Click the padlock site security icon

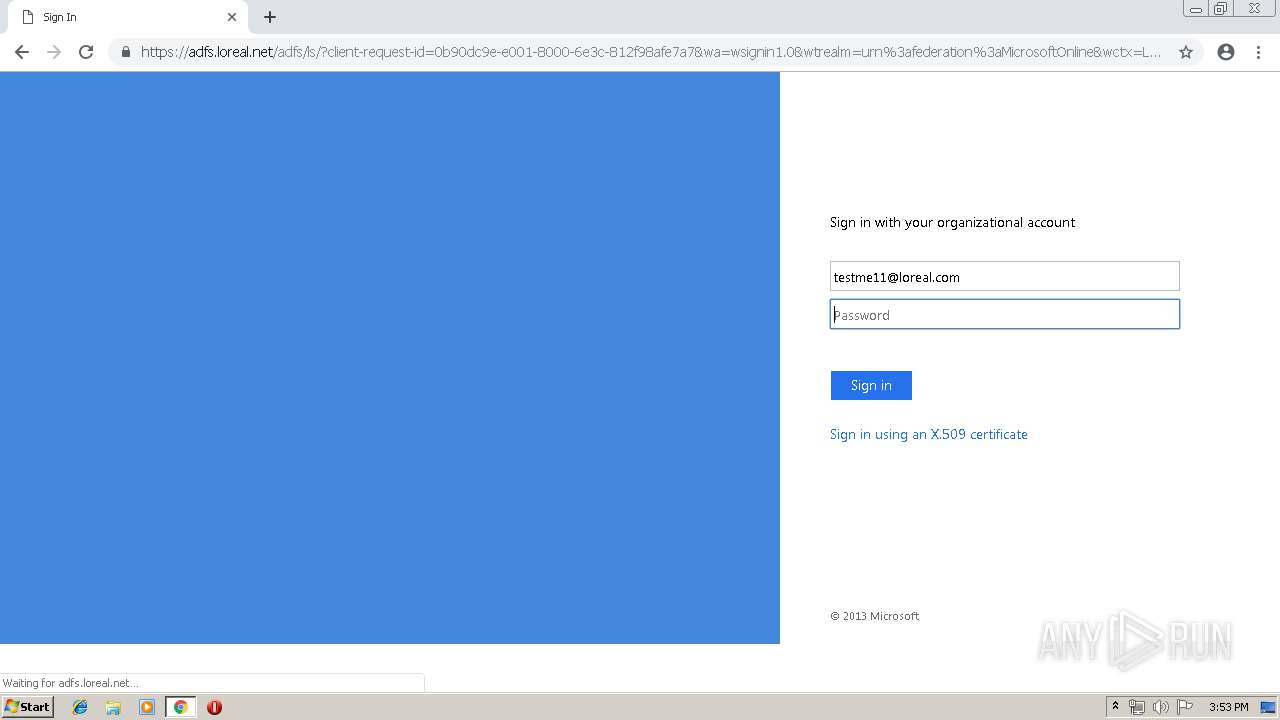(126, 52)
